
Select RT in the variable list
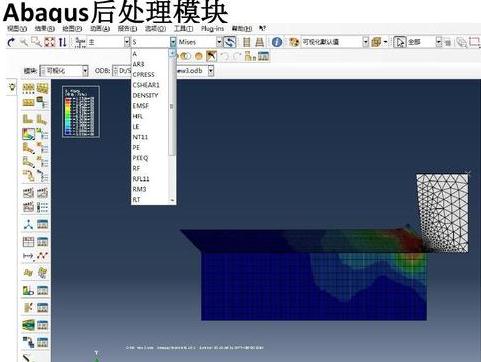136,200
